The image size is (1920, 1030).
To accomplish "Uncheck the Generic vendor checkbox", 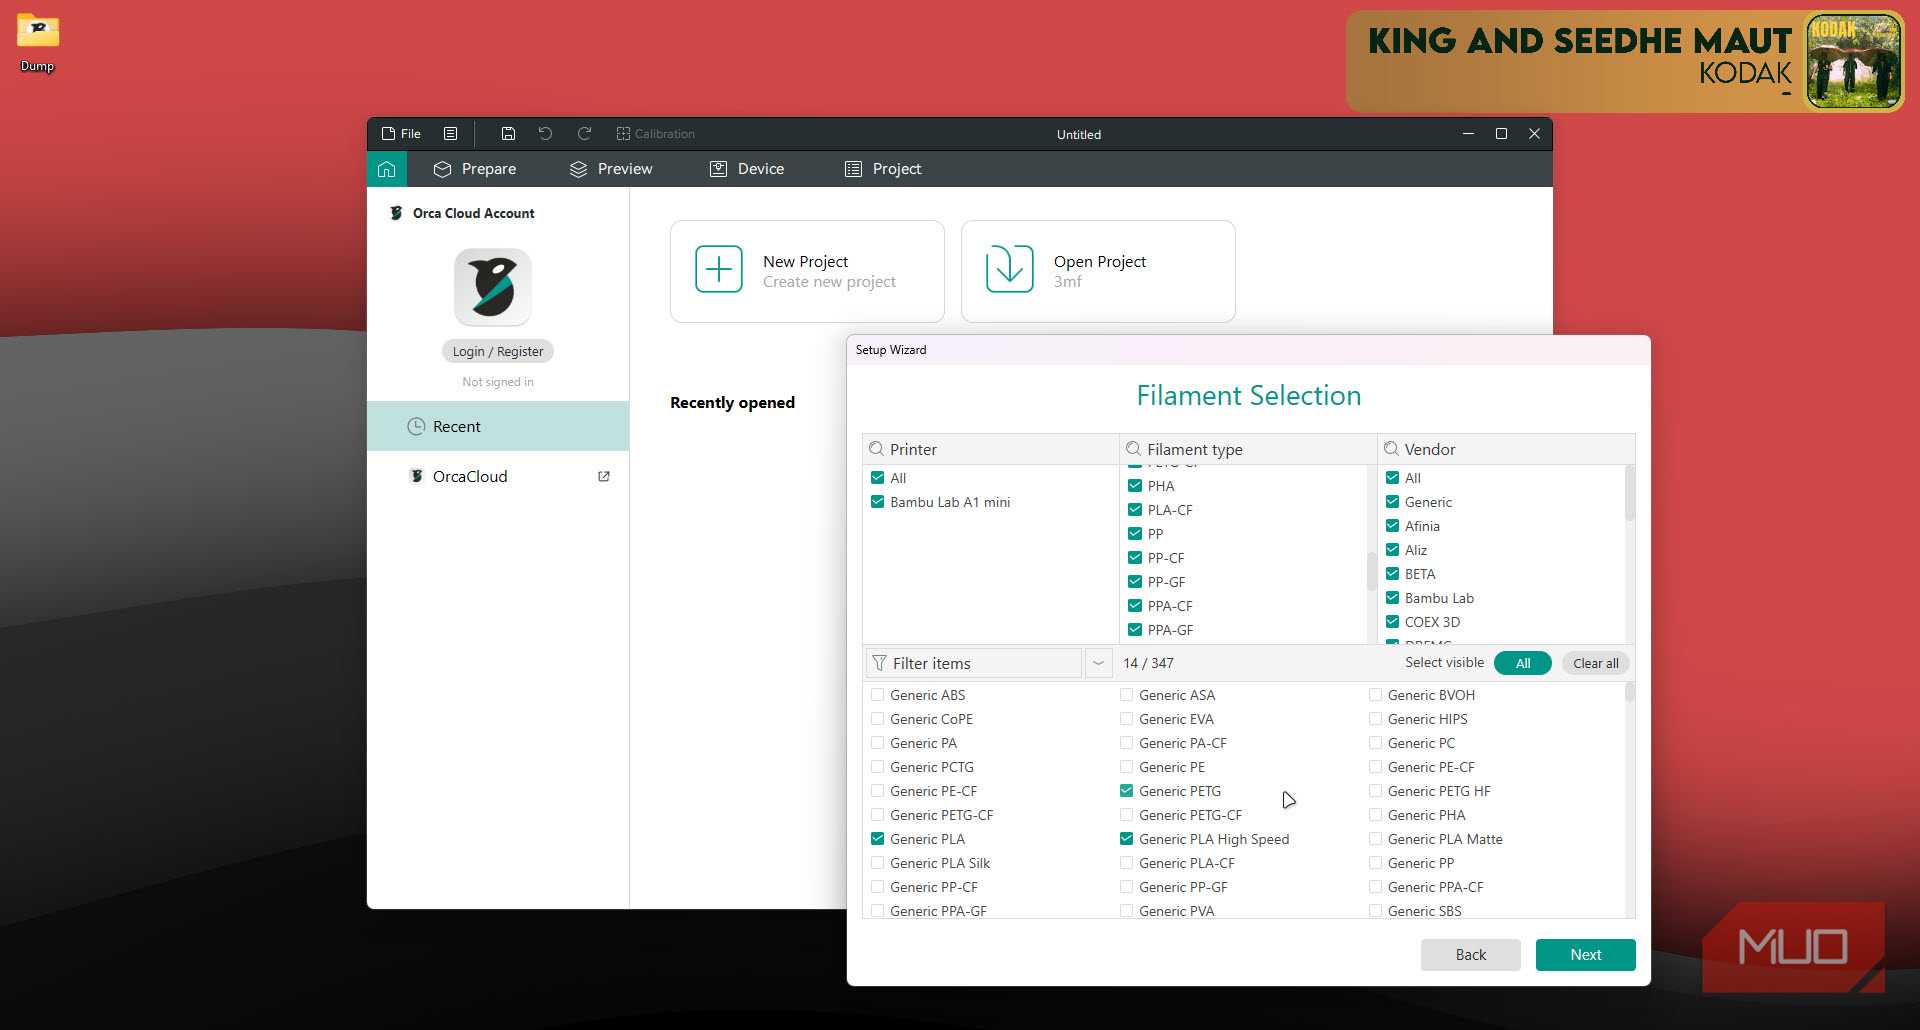I will pos(1392,502).
